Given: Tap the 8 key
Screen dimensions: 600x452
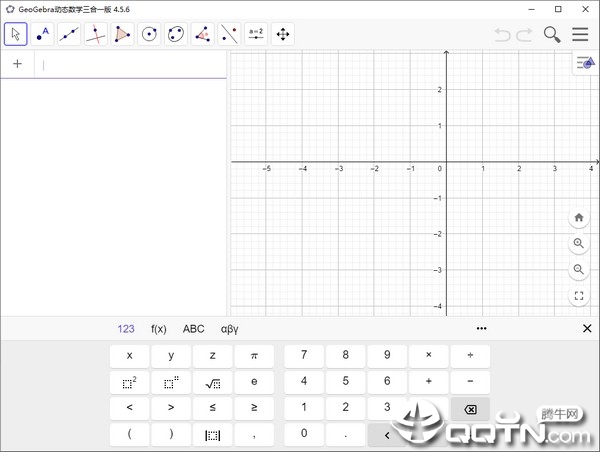Looking at the screenshot, I should pyautogui.click(x=346, y=356).
